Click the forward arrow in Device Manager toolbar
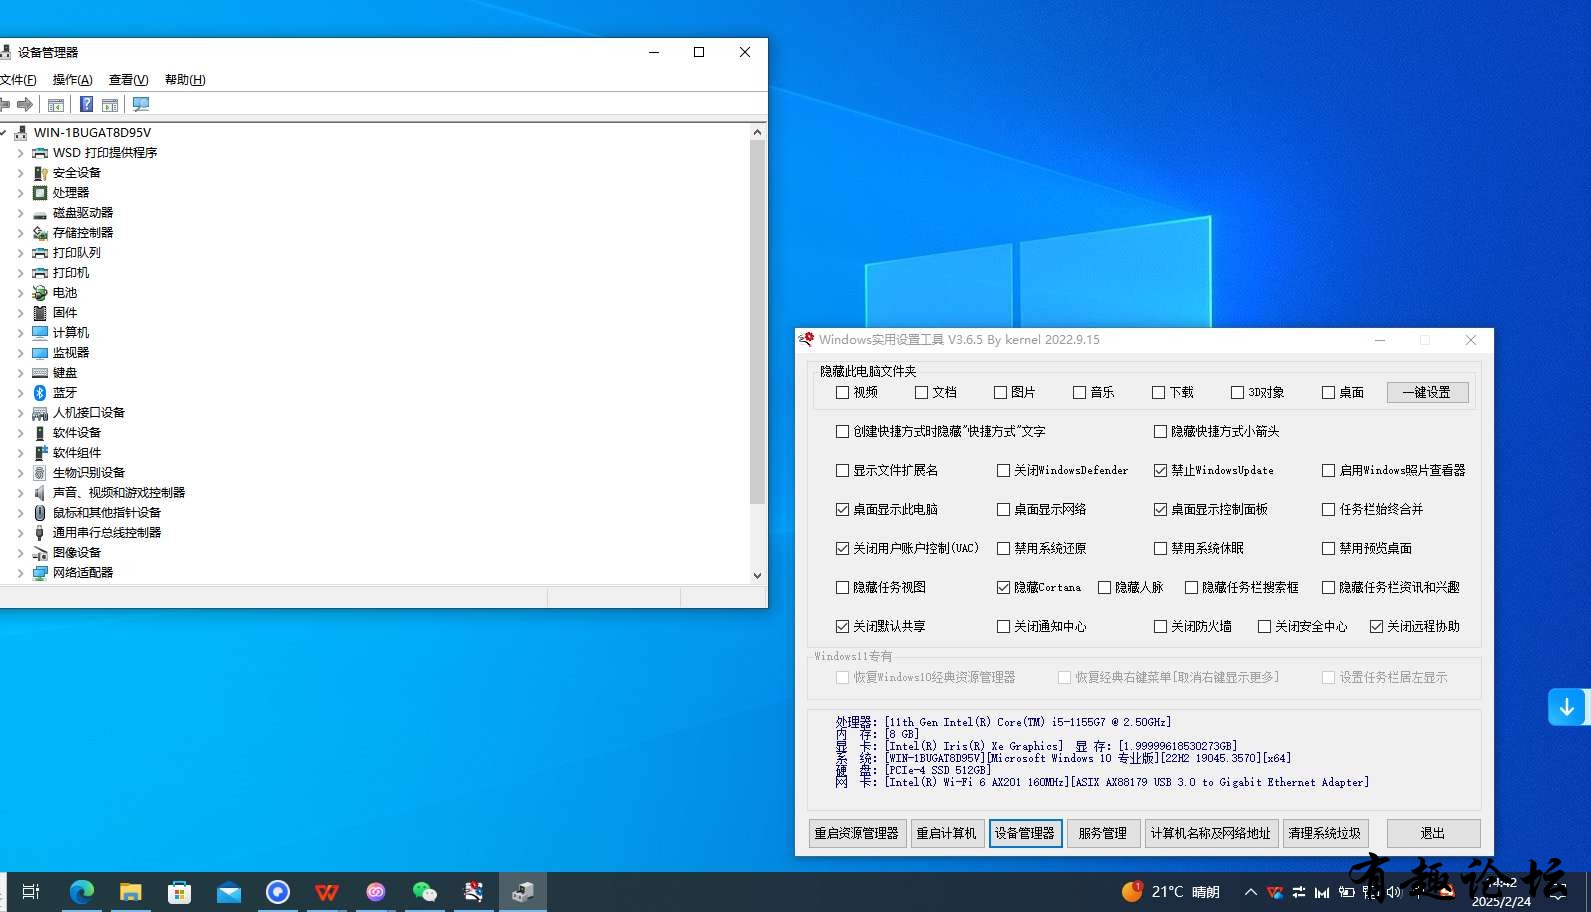 (x=25, y=104)
